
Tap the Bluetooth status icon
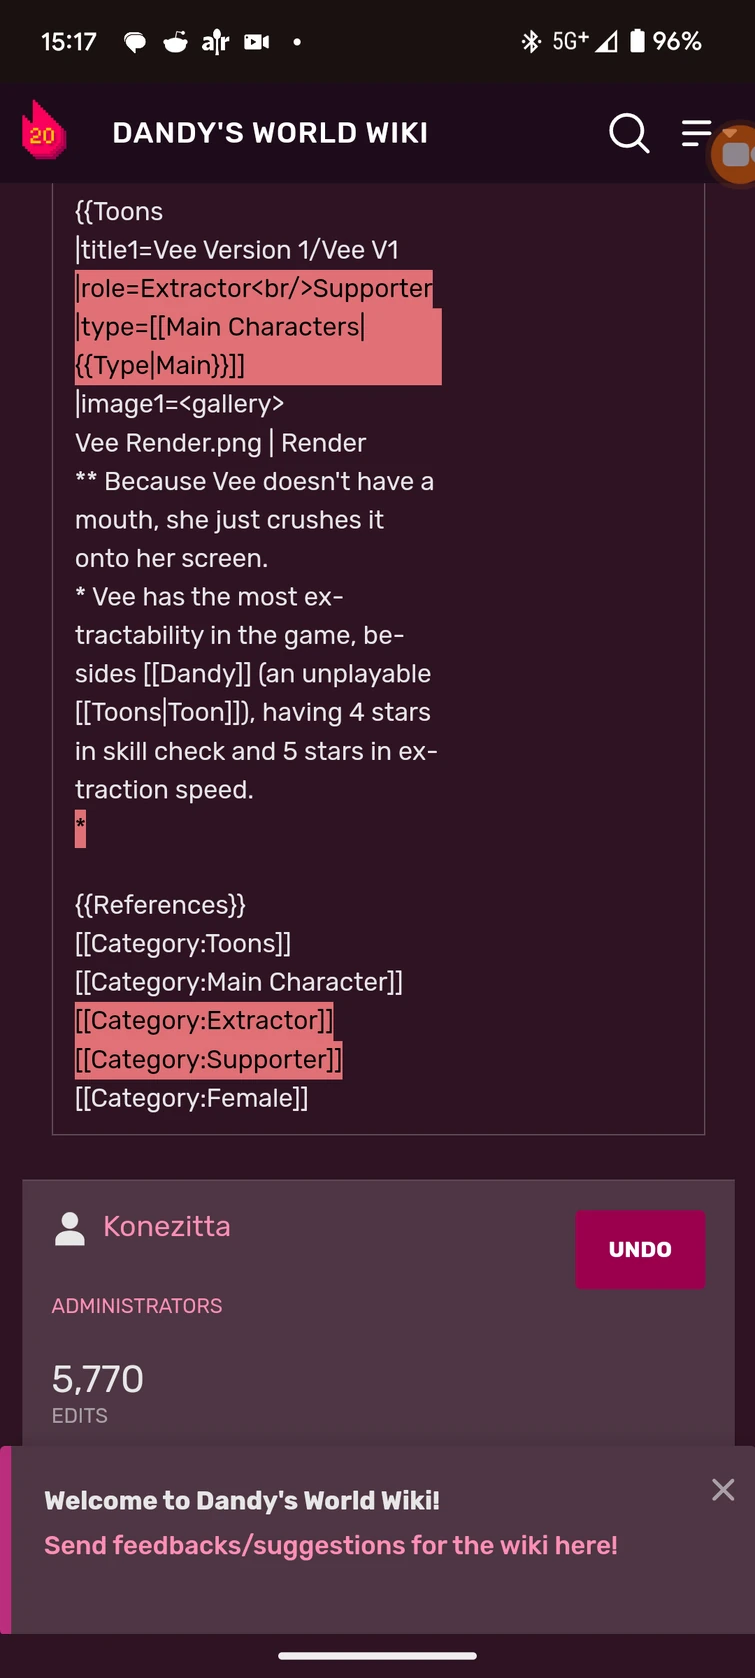click(531, 41)
